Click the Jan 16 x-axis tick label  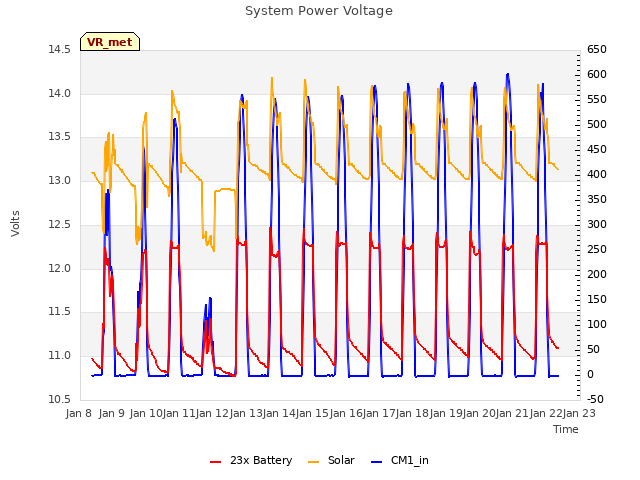(x=346, y=413)
